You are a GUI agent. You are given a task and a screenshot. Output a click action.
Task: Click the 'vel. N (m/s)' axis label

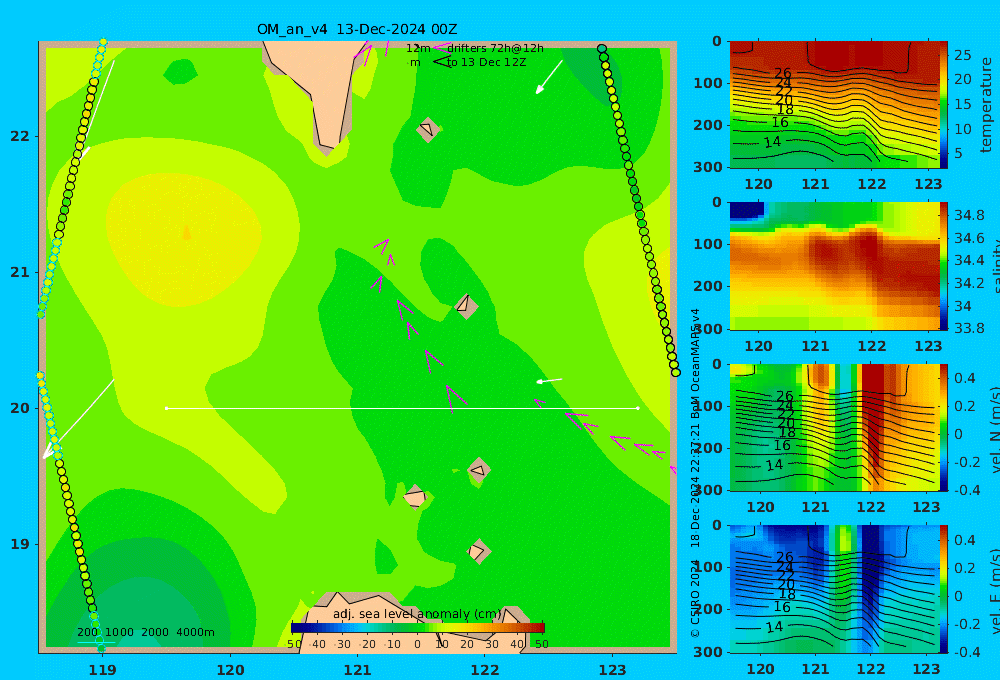[x=994, y=429]
